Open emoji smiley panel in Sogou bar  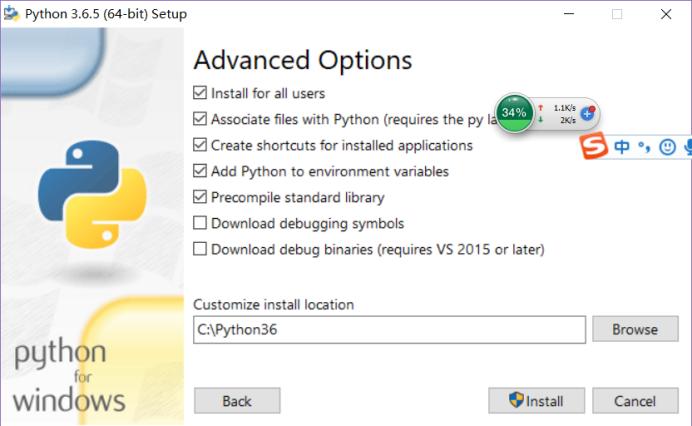(667, 147)
